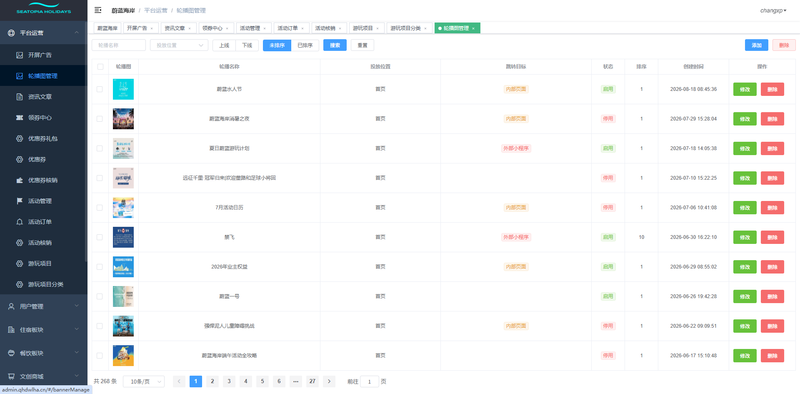800x394 pixels.
Task: Close the 游玩项目分类 tab with its x
Action: tap(425, 29)
